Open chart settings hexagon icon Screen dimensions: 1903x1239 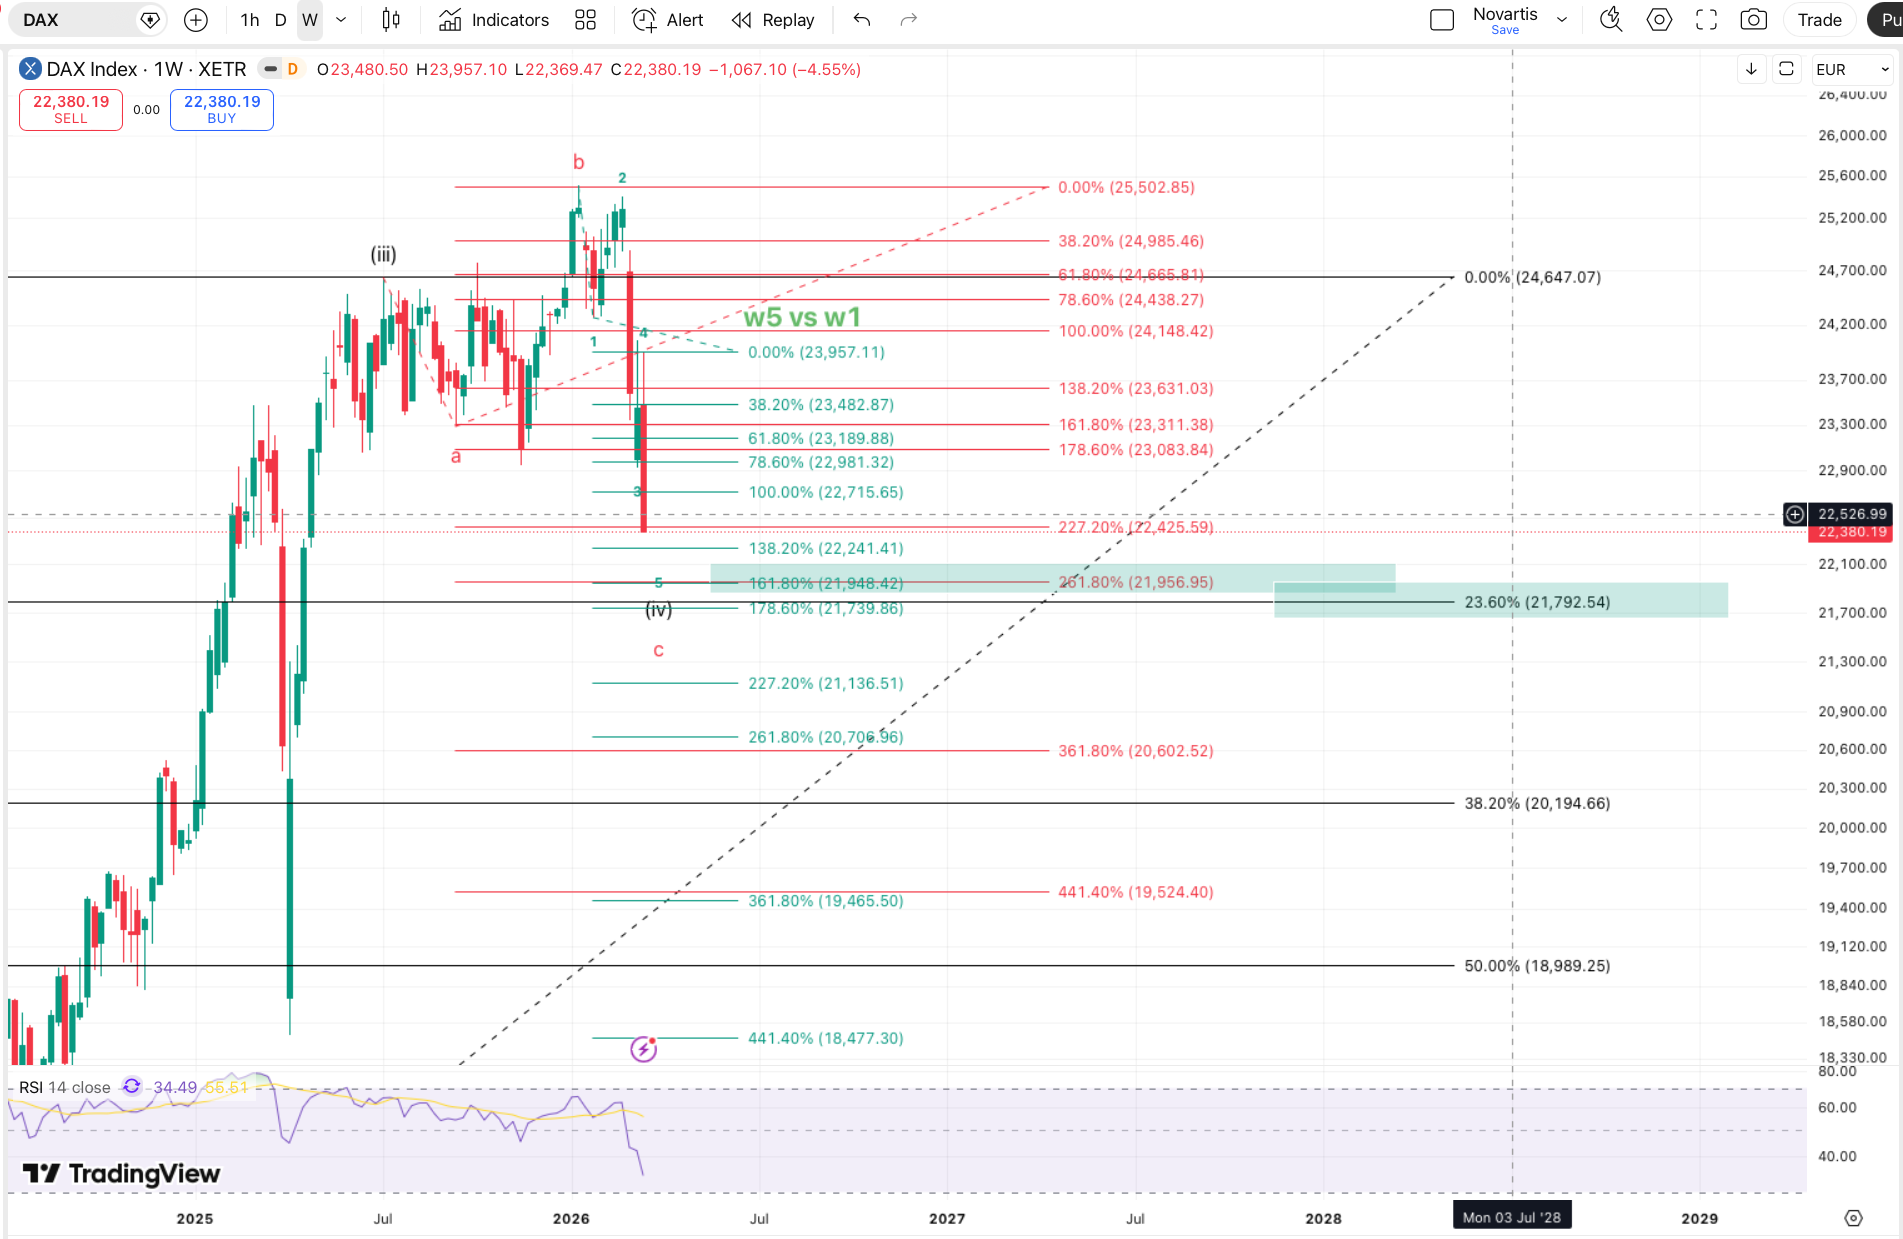1659,20
